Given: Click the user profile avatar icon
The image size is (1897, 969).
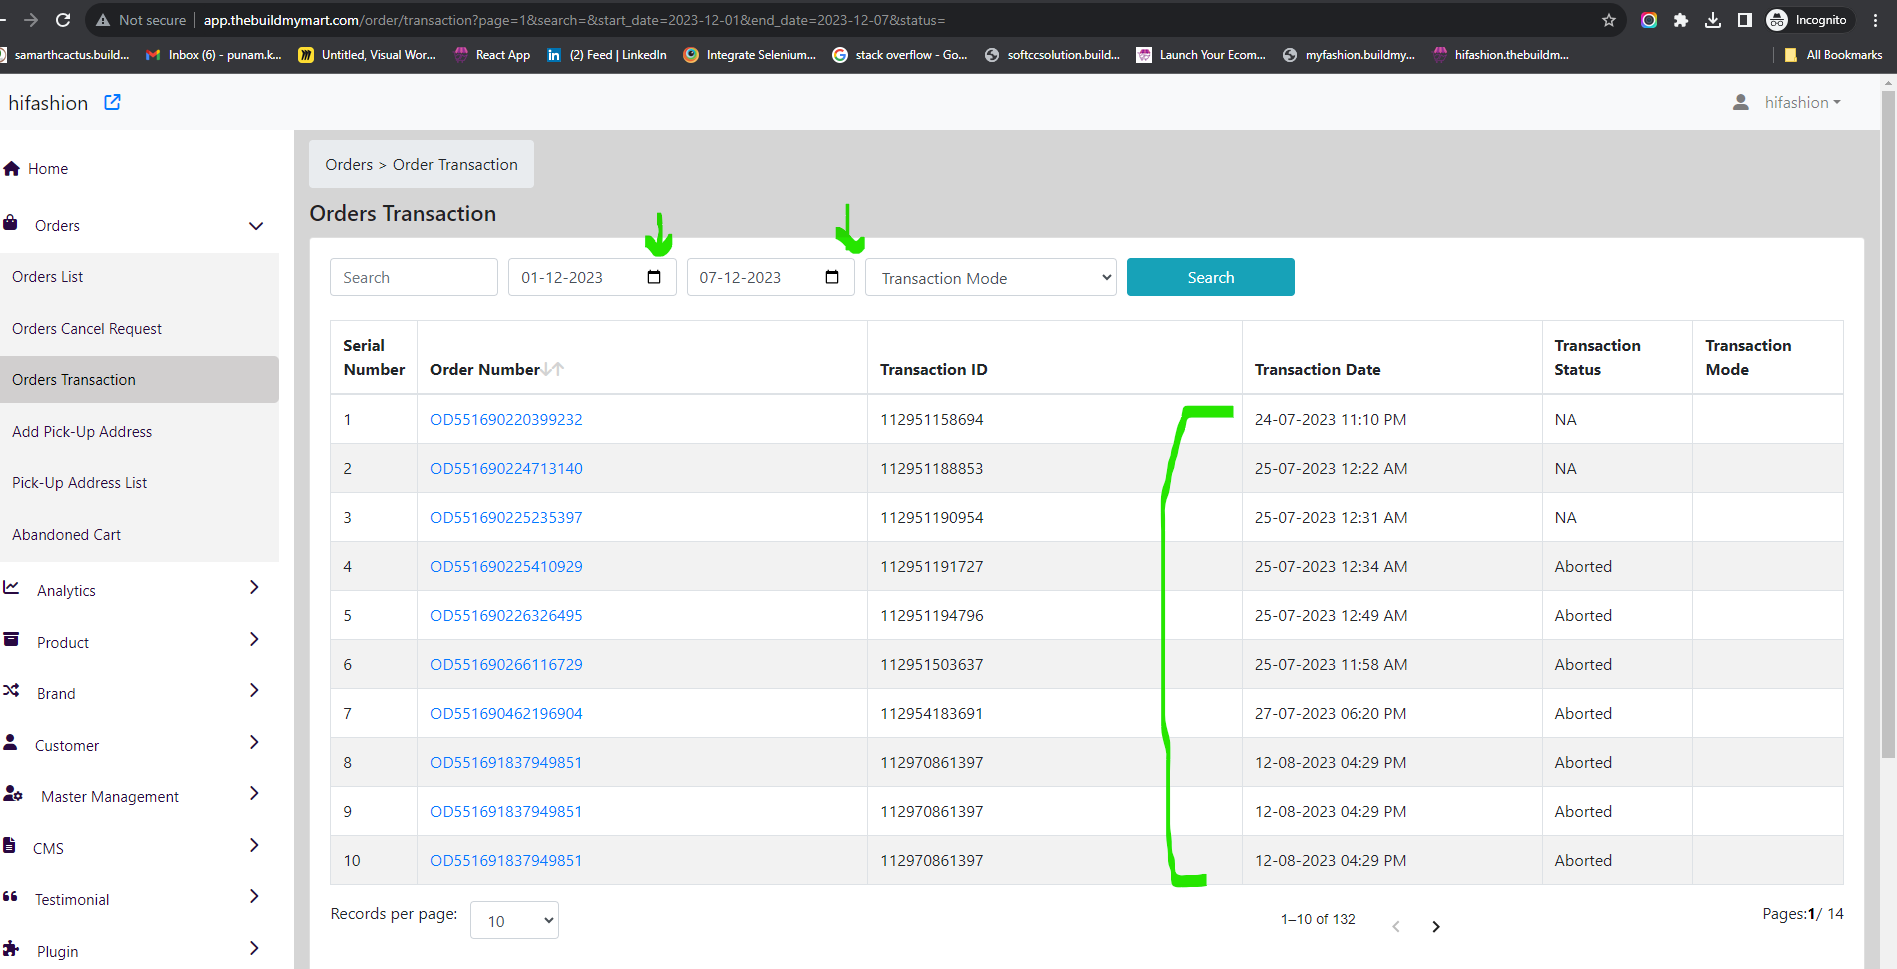Looking at the screenshot, I should coord(1741,102).
